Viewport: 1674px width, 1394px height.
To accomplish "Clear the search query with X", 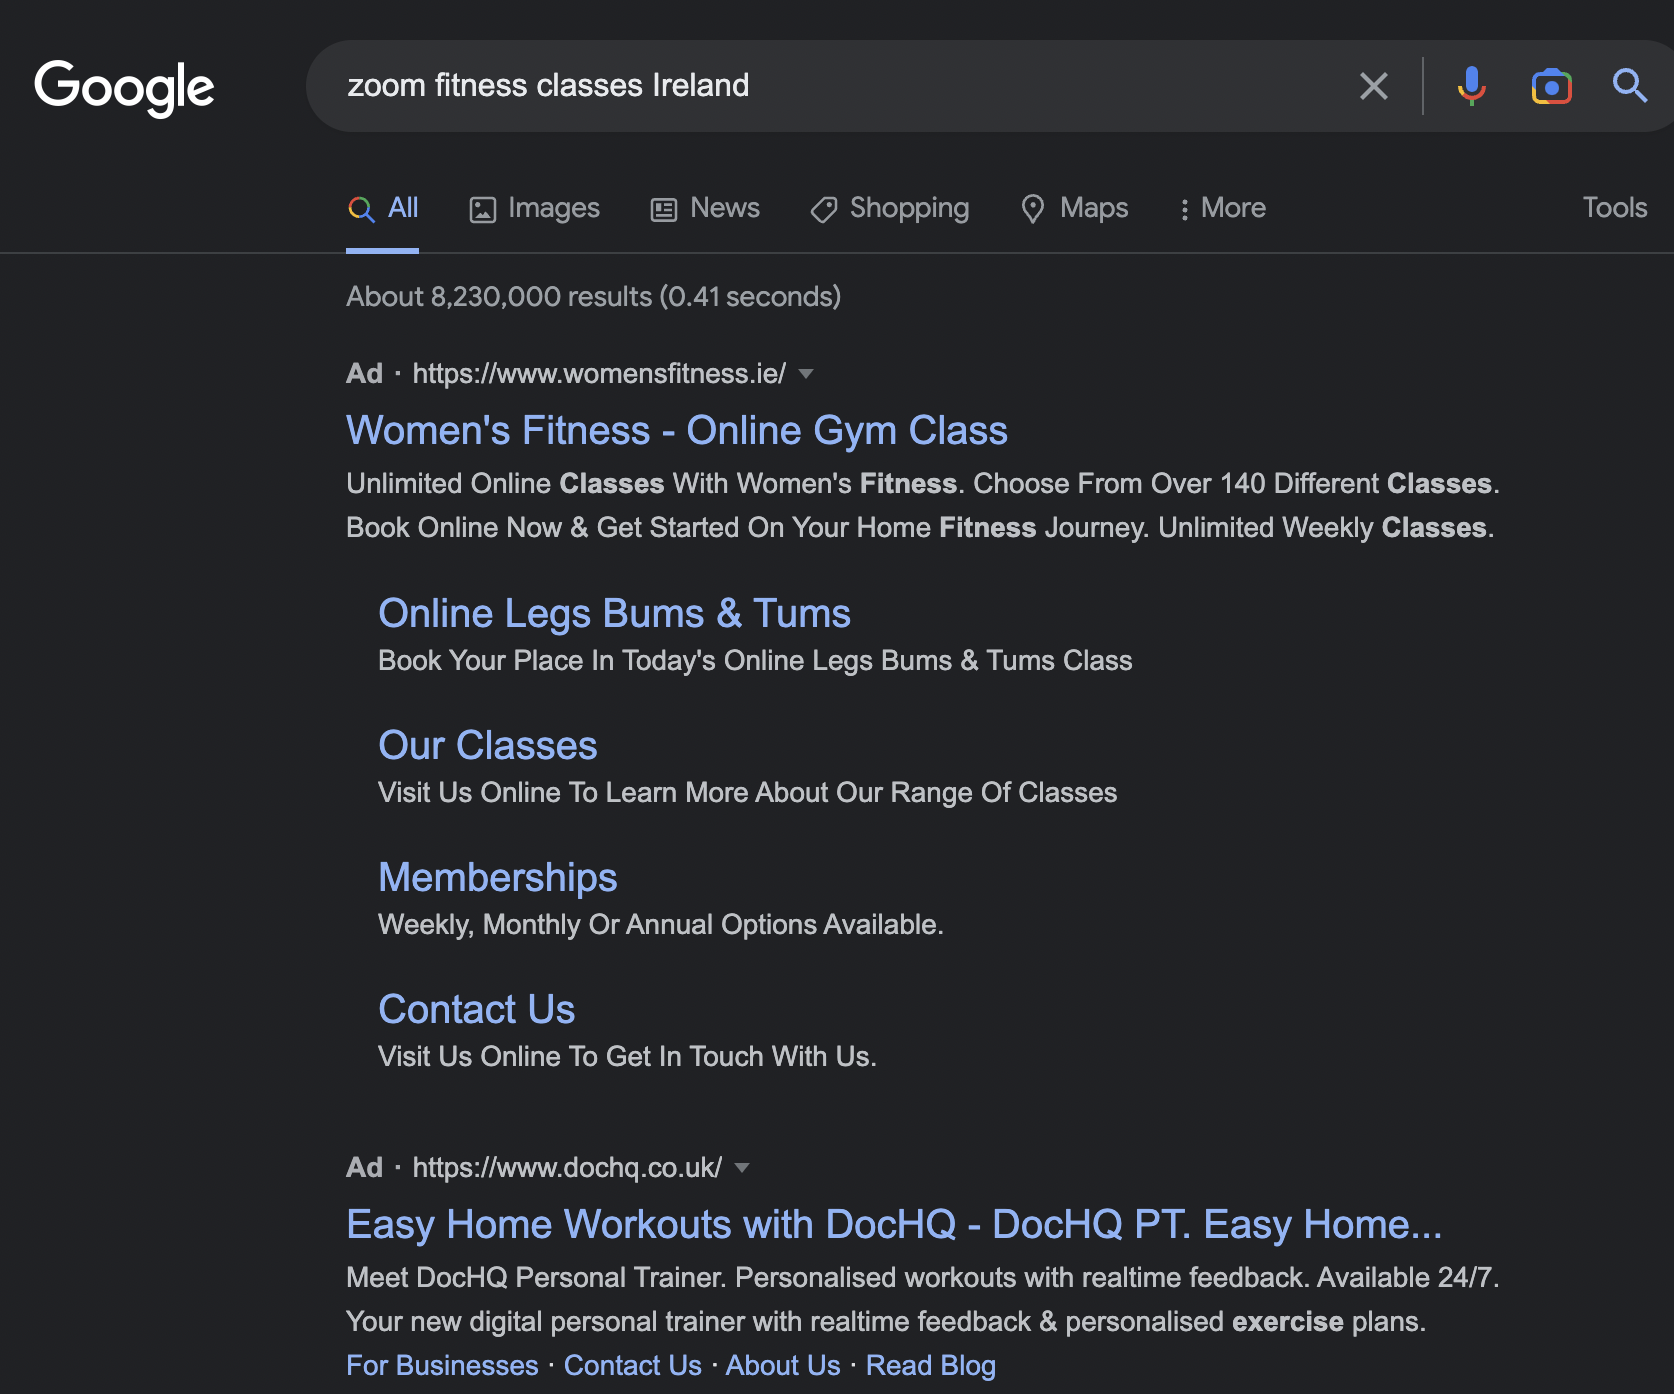I will click(1374, 86).
